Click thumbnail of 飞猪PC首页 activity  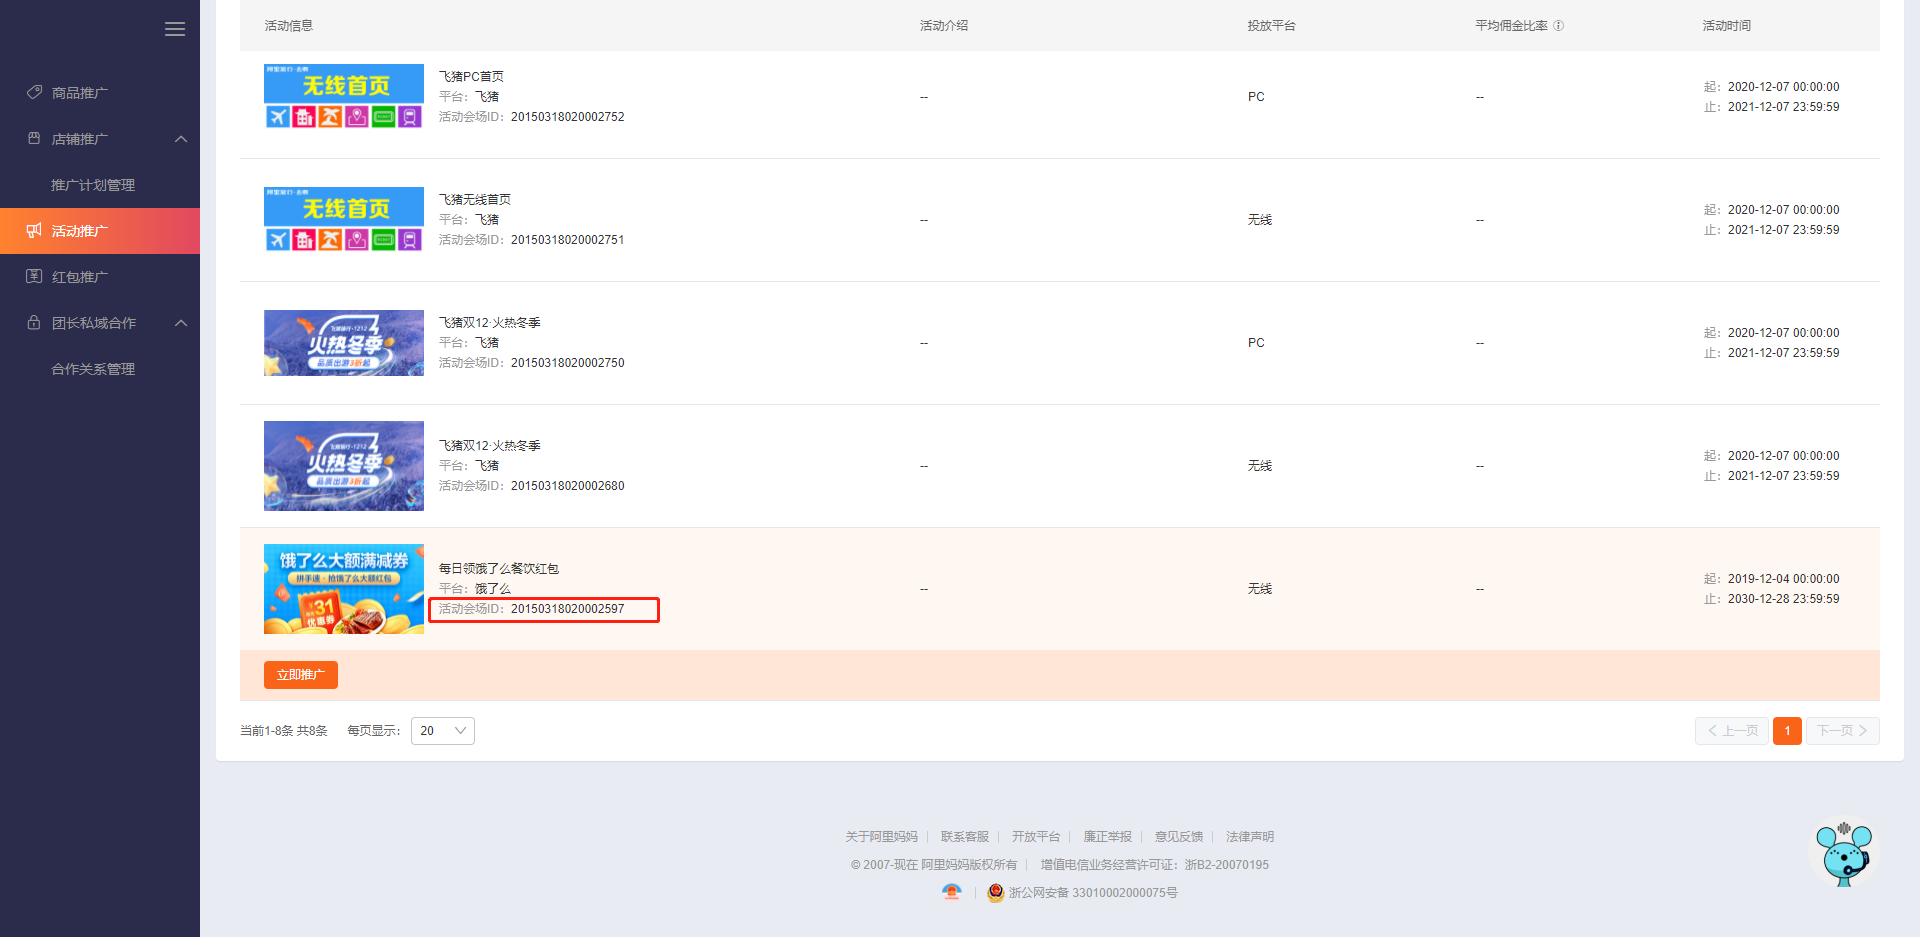344,97
